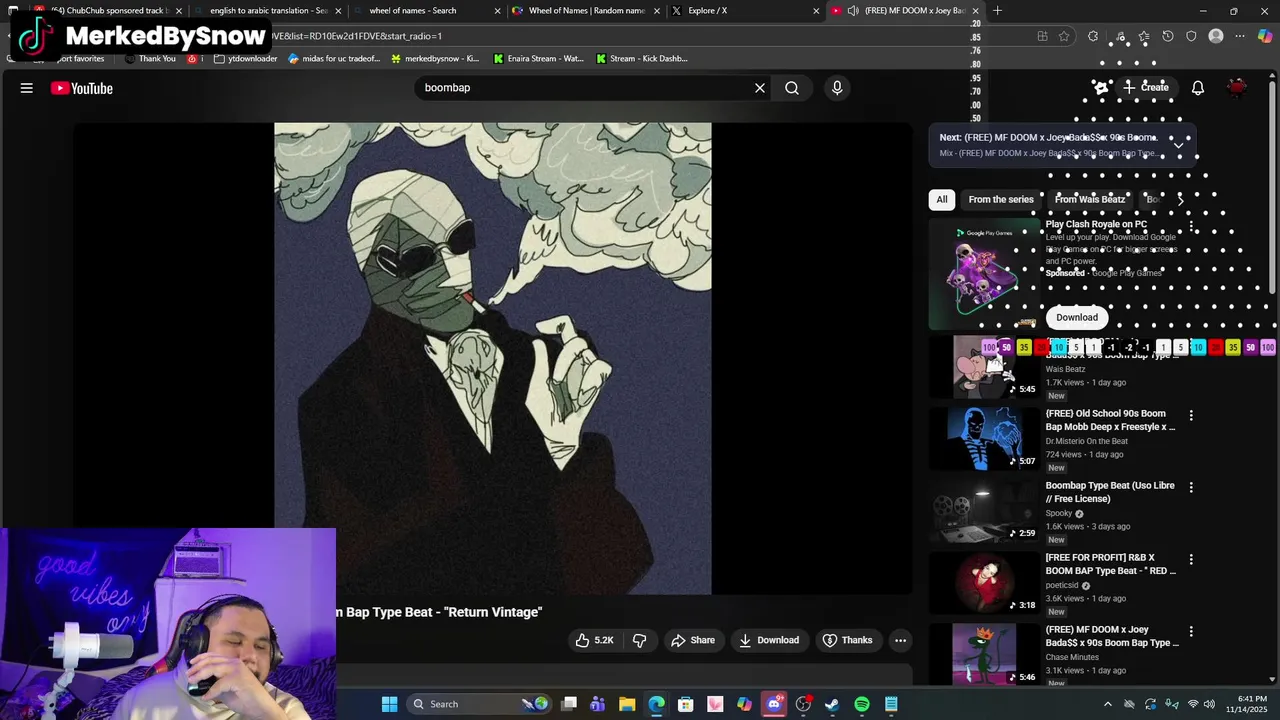Show more filter chips with right arrow
The height and width of the screenshot is (720, 1280).
(1180, 199)
